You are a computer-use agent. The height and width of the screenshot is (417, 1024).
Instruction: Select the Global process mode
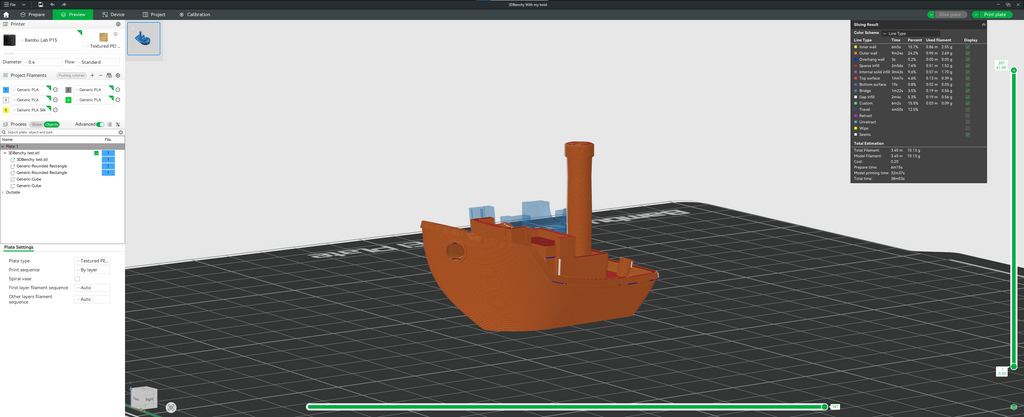coord(37,124)
